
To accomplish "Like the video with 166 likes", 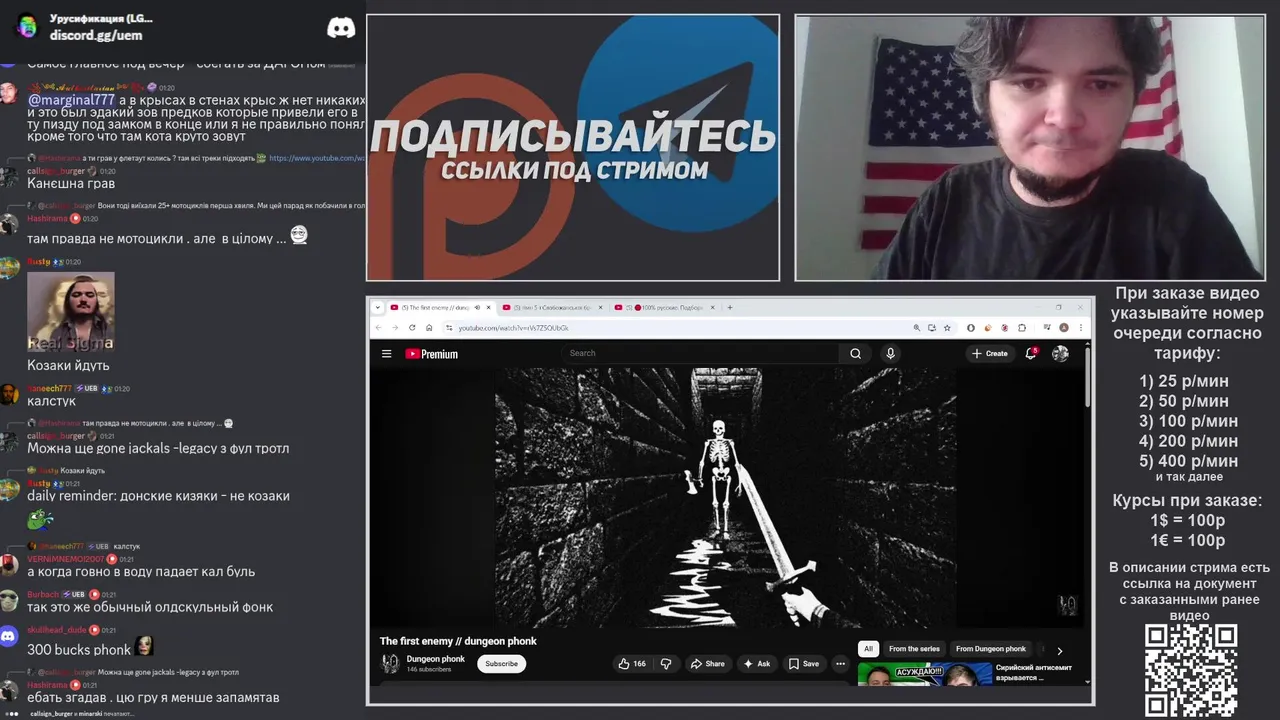I will point(631,663).
